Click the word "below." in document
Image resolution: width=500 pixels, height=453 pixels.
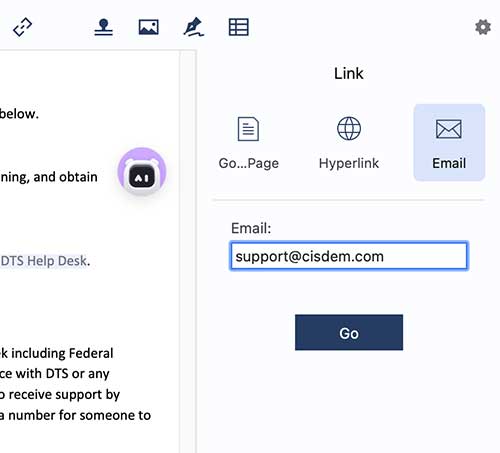[x=19, y=114]
